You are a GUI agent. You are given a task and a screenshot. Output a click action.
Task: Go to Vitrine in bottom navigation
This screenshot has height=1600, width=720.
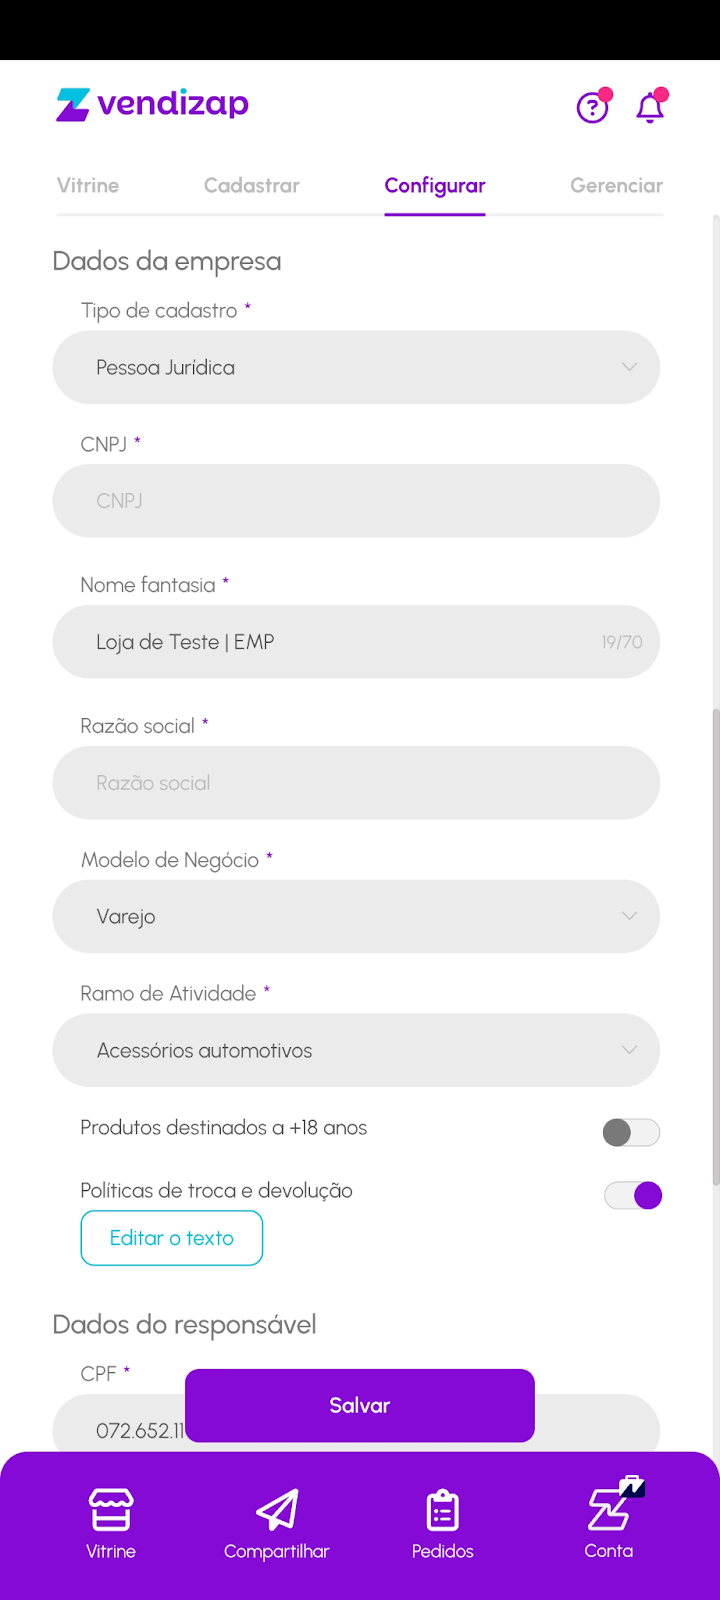point(110,1523)
